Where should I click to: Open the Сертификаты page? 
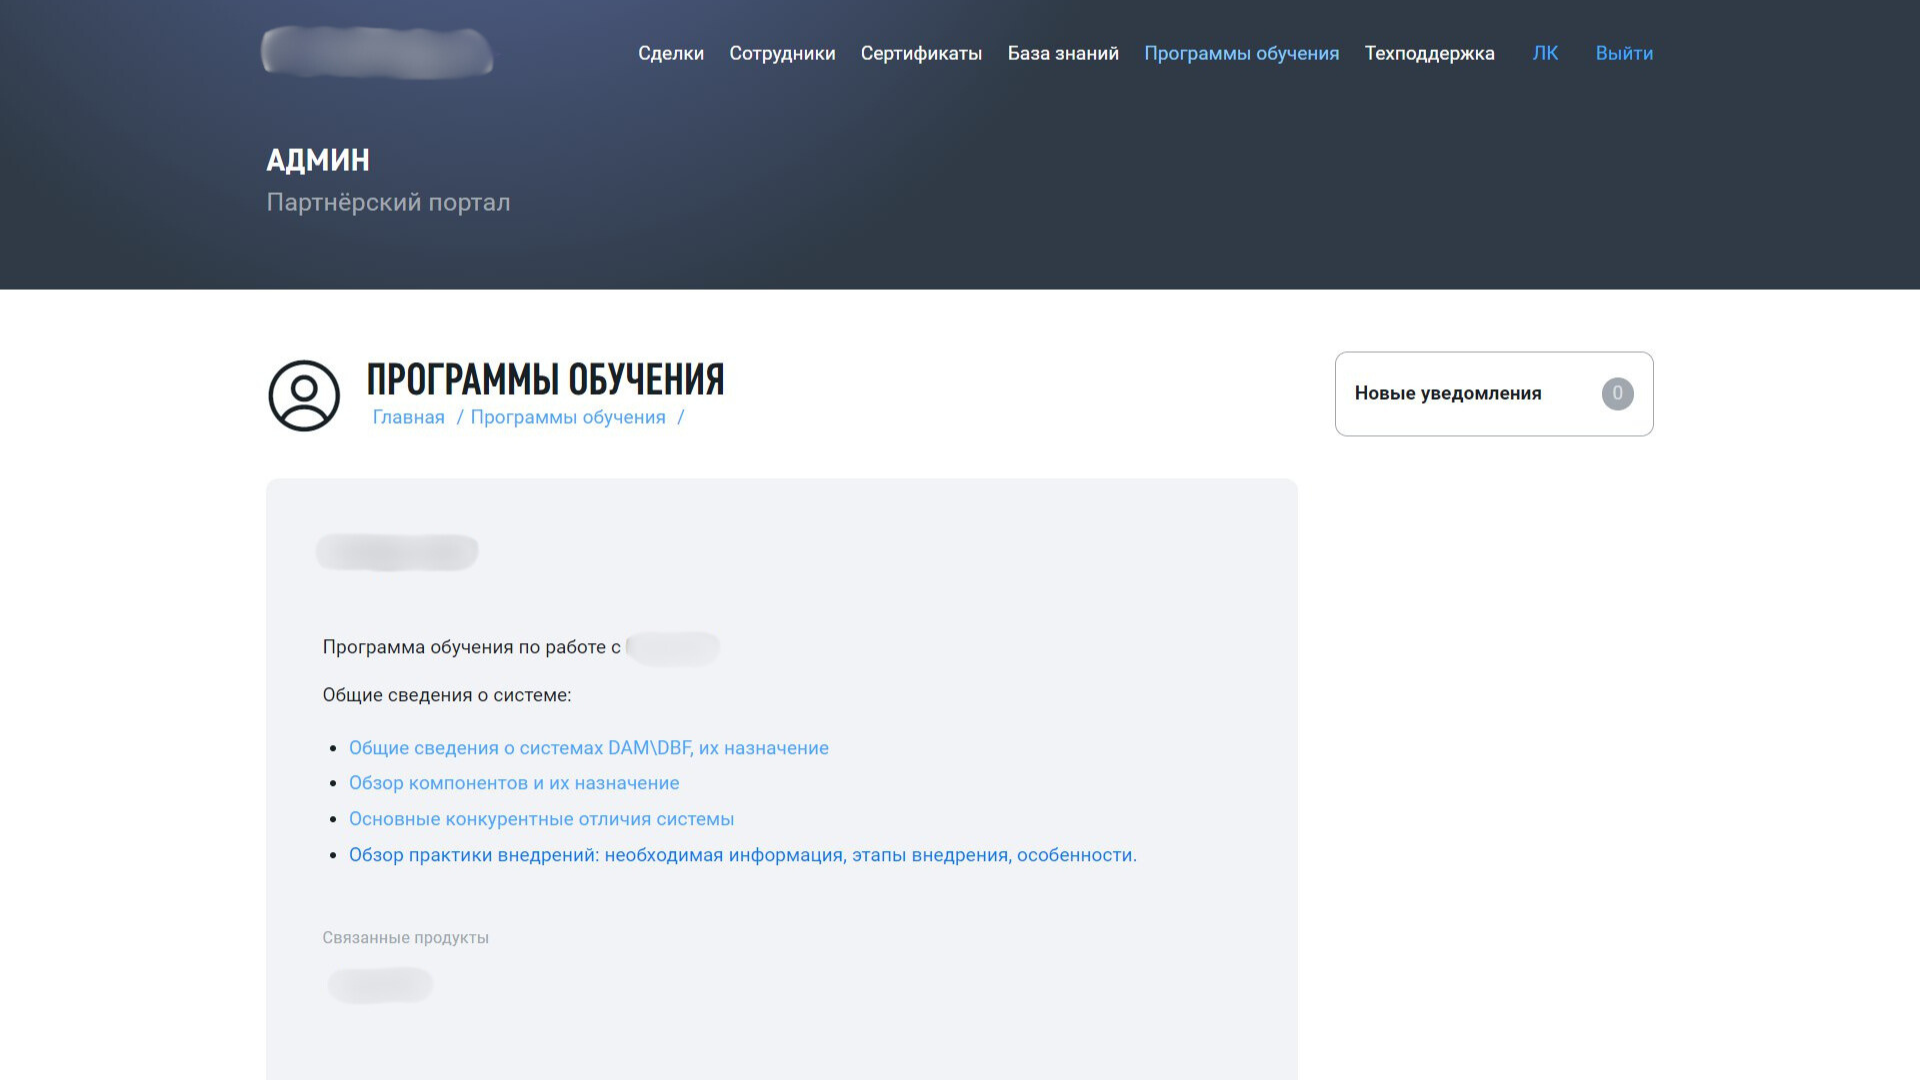pyautogui.click(x=921, y=54)
